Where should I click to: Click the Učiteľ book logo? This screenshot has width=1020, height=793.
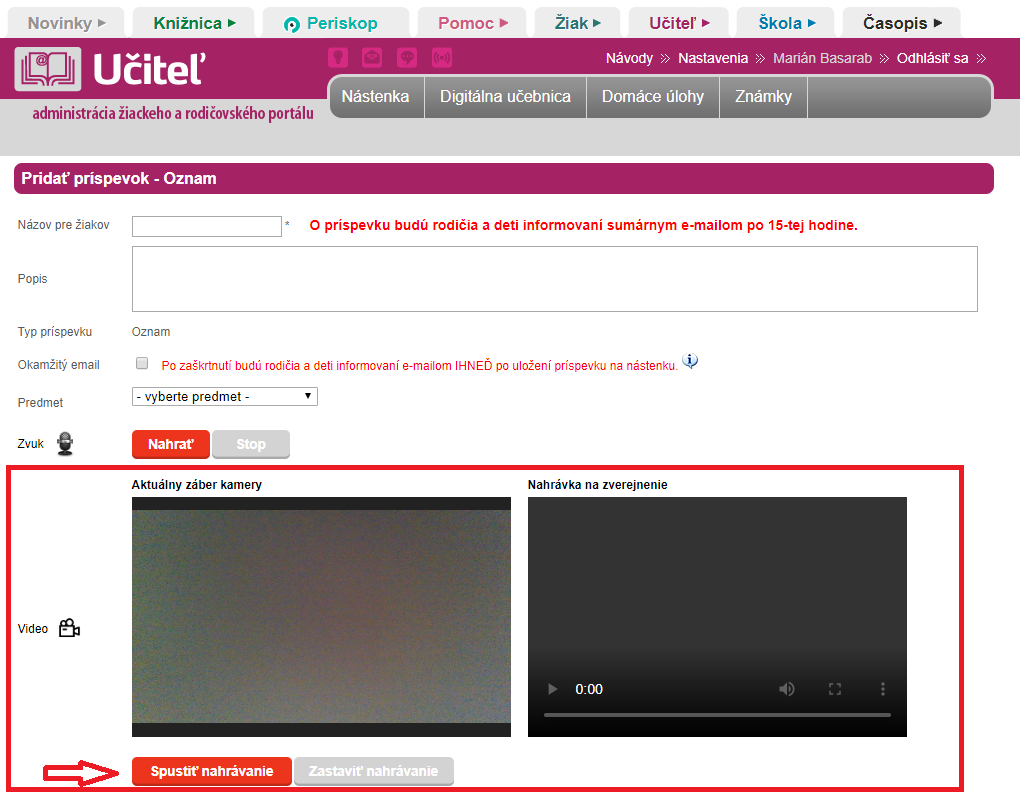tap(48, 69)
